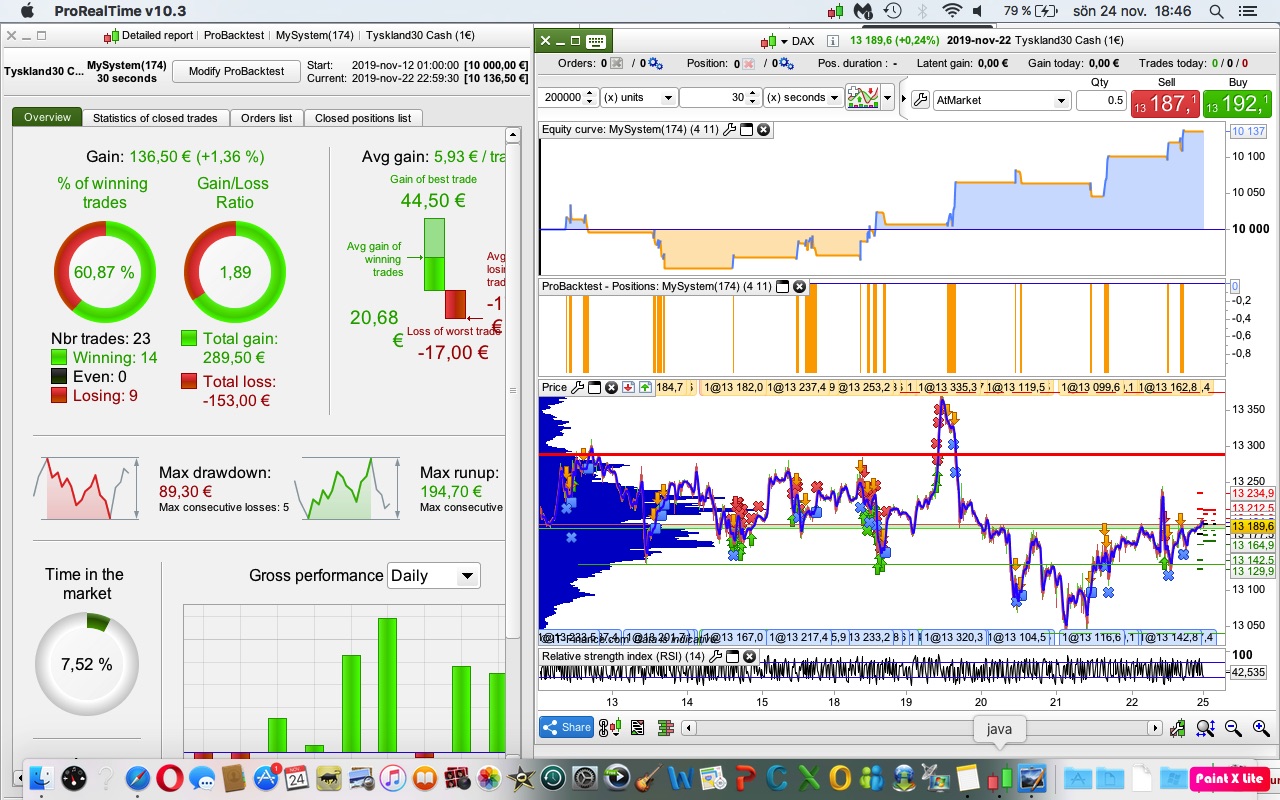The image size is (1280, 800).
Task: Click the DAX candlestick instrument icon
Action: pyautogui.click(x=768, y=41)
